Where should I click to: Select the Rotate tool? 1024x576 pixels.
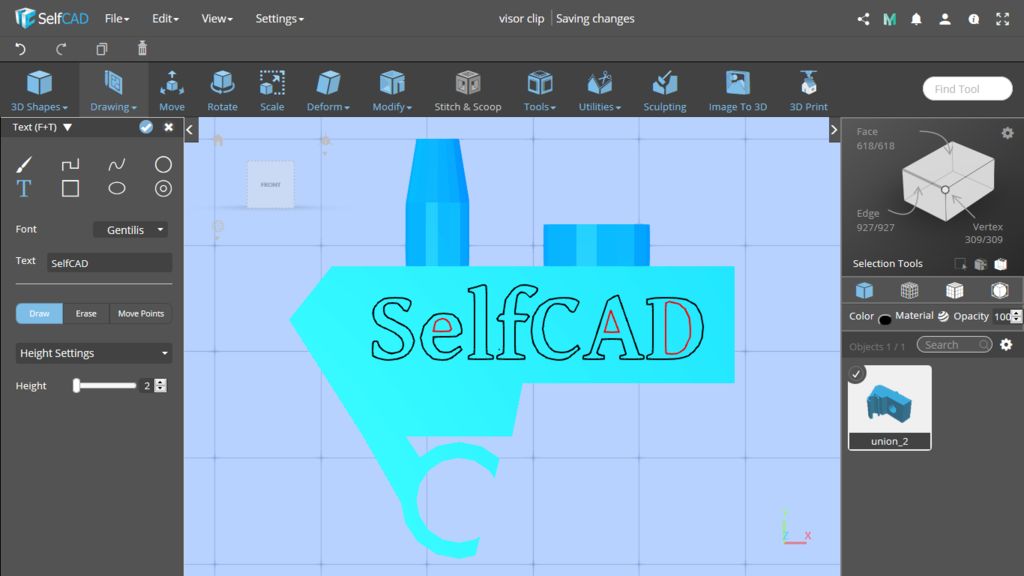tap(222, 91)
